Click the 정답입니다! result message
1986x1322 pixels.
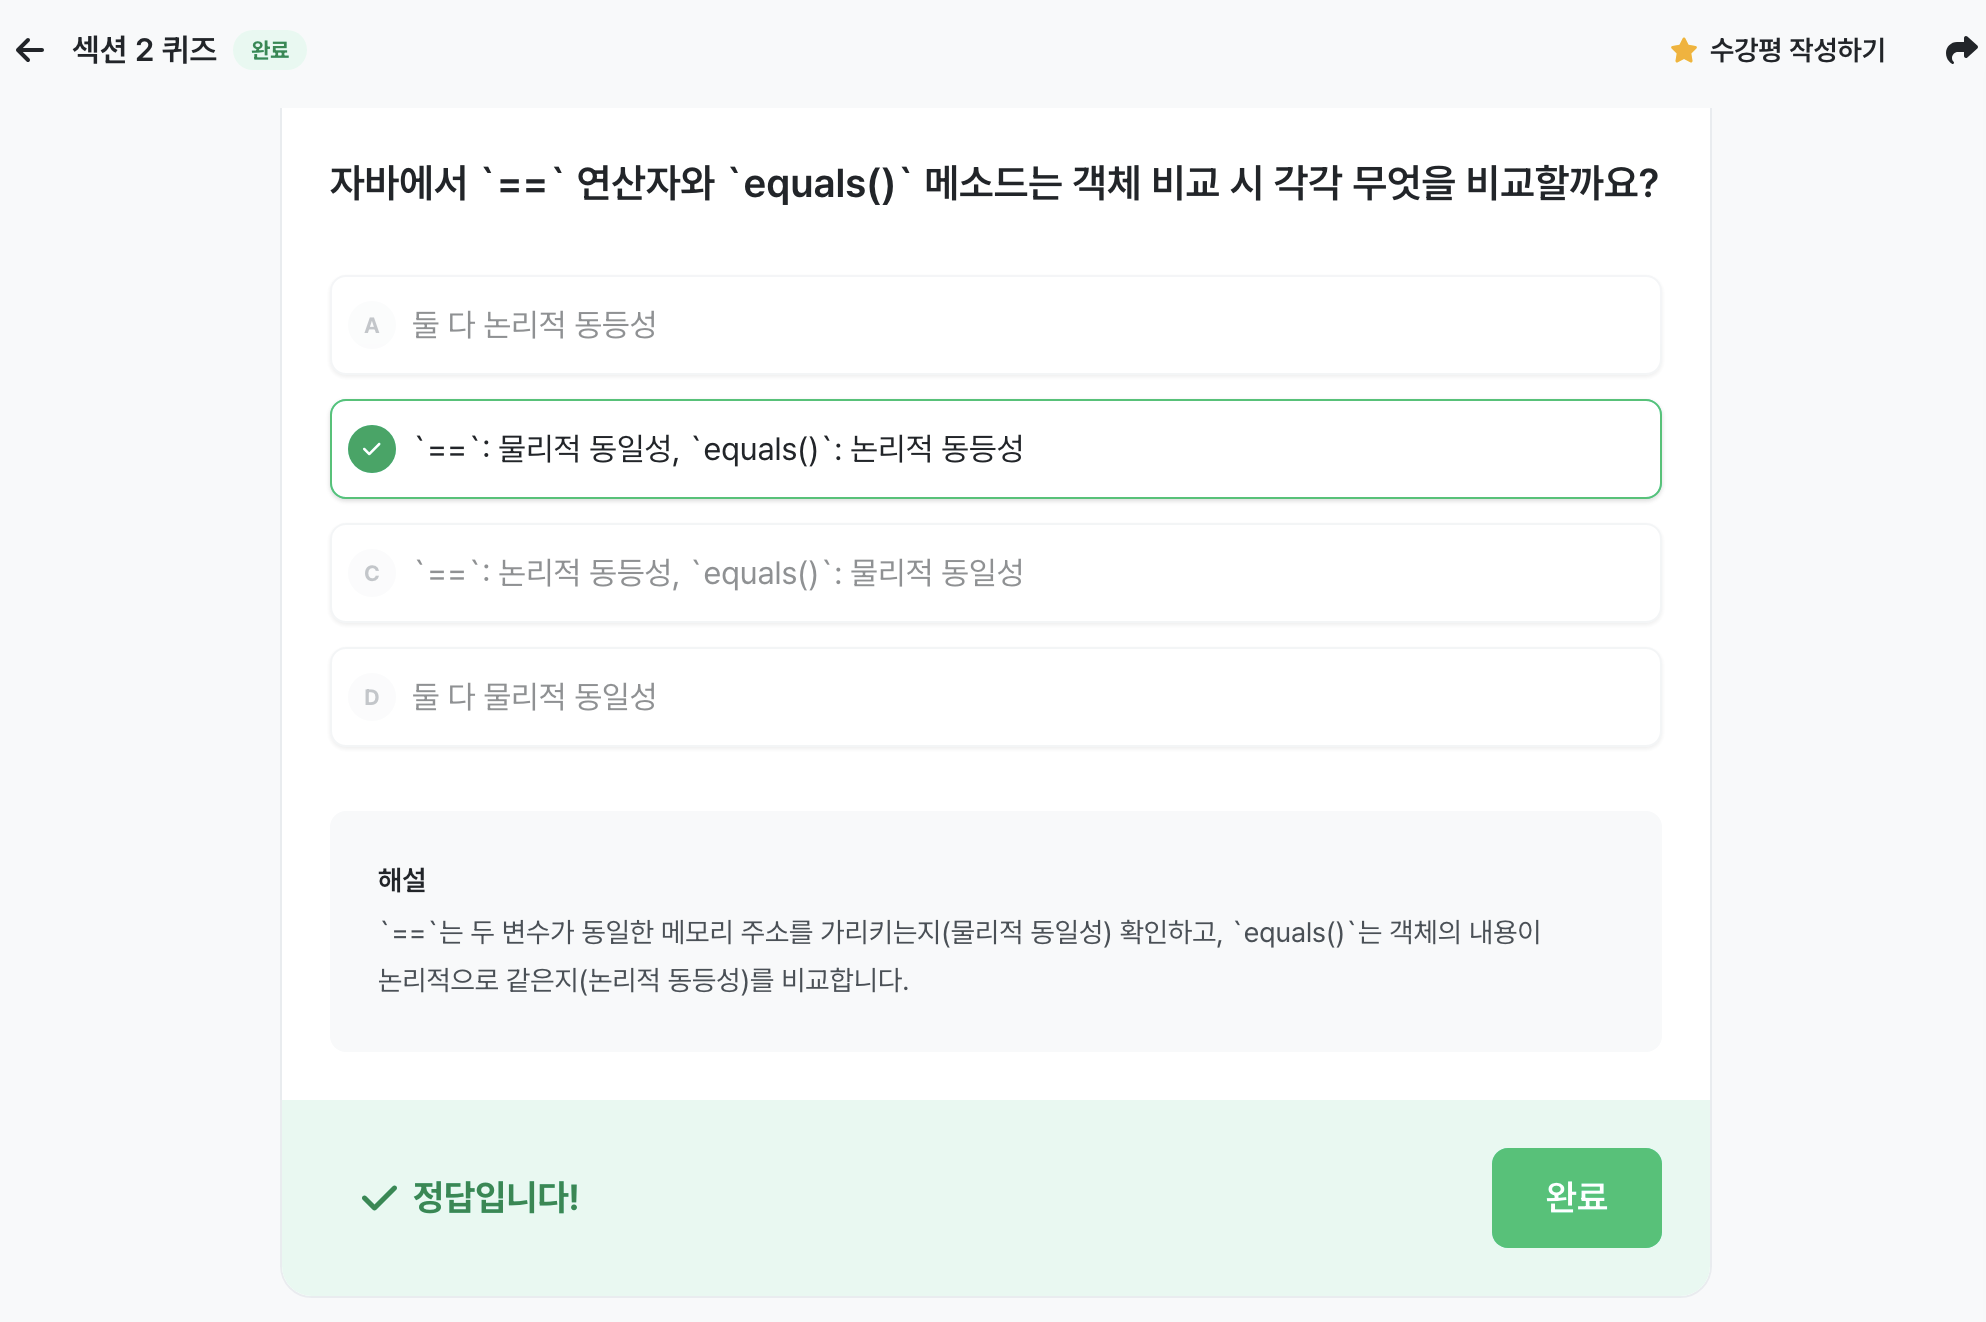[496, 1197]
